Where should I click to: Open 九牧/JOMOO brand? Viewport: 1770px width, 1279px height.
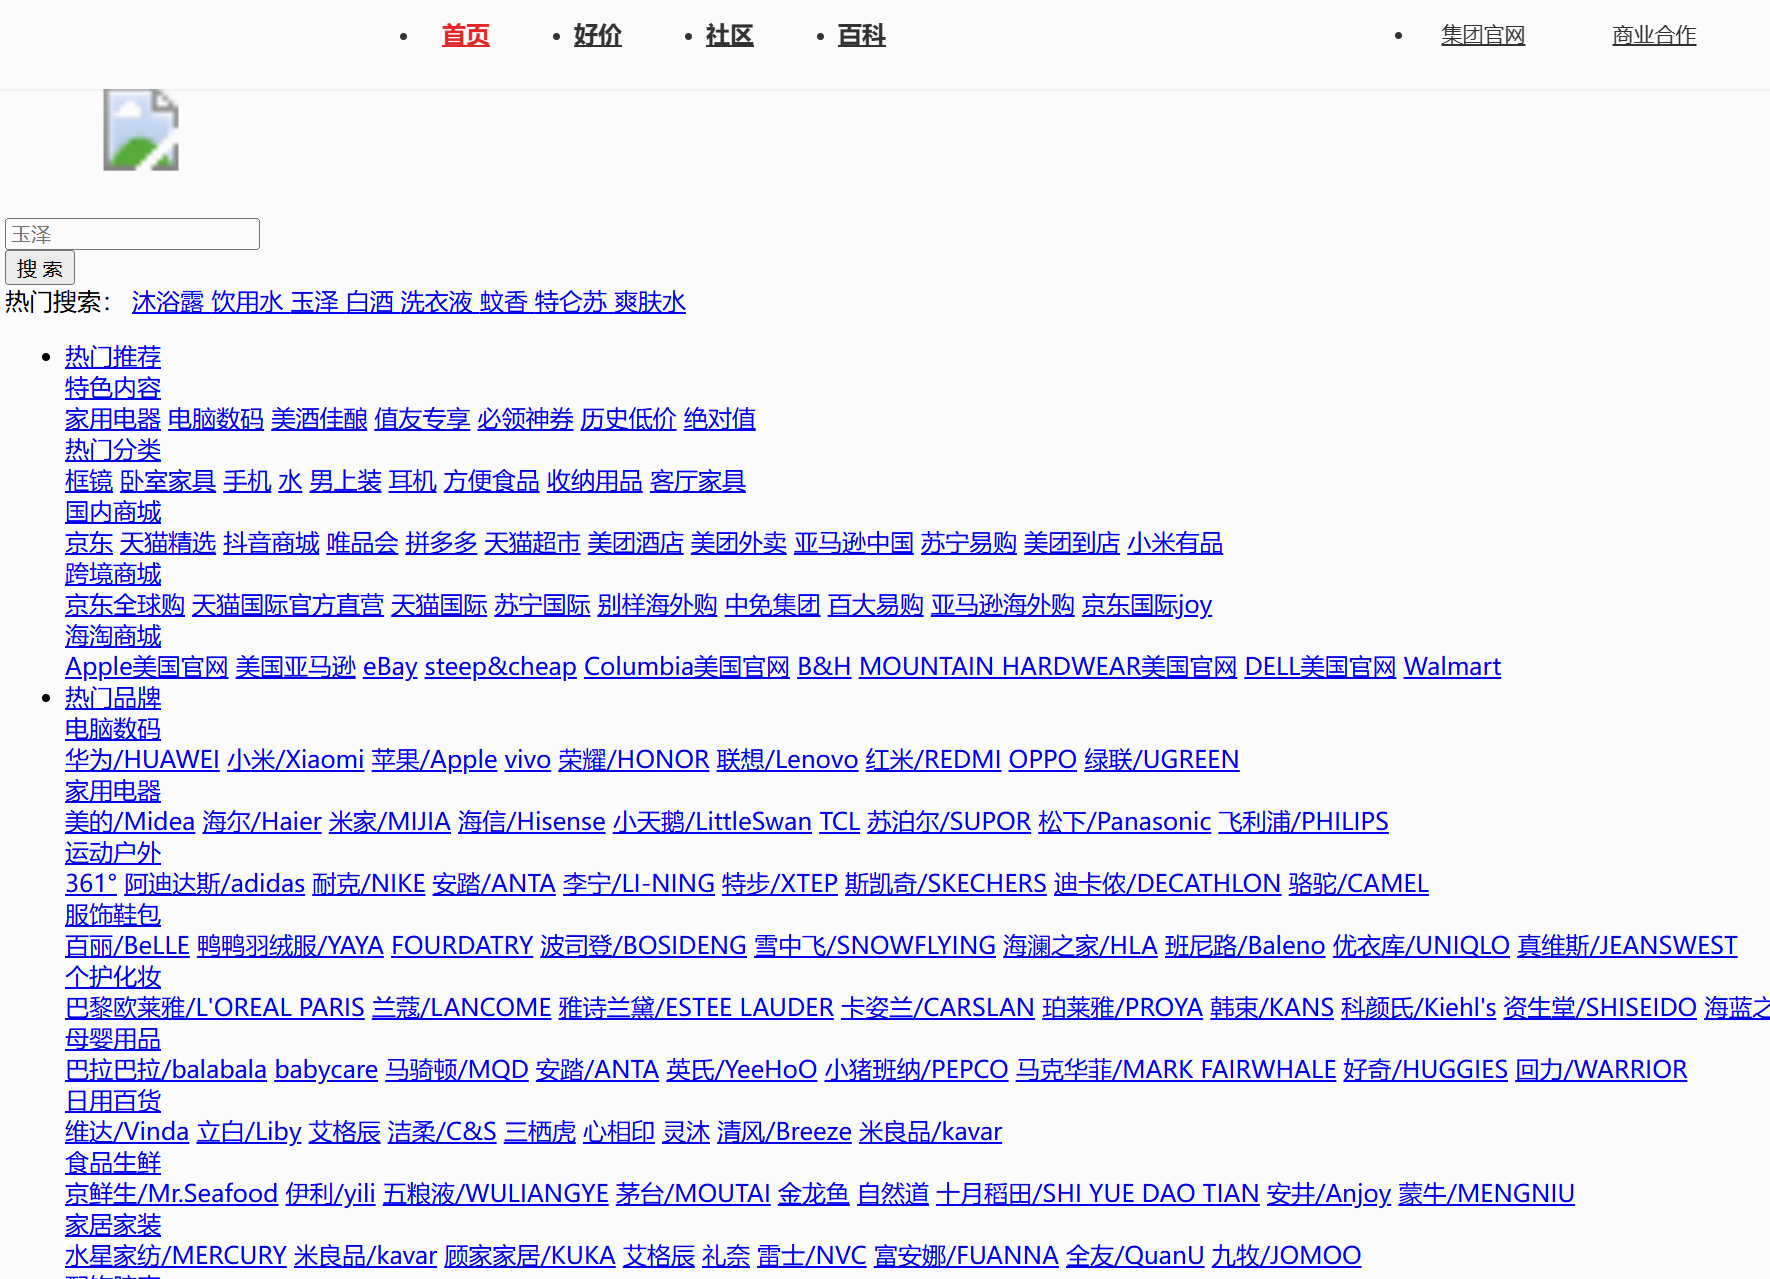point(1287,1256)
